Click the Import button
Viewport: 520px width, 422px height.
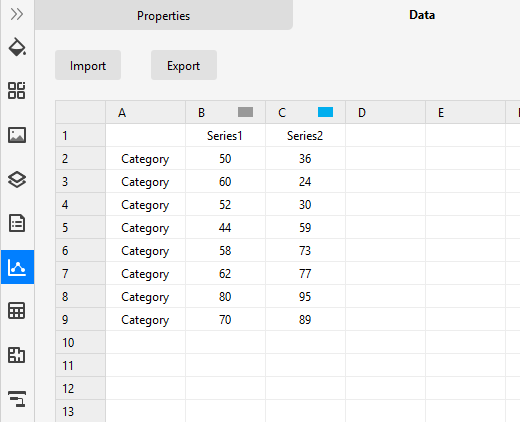click(88, 65)
